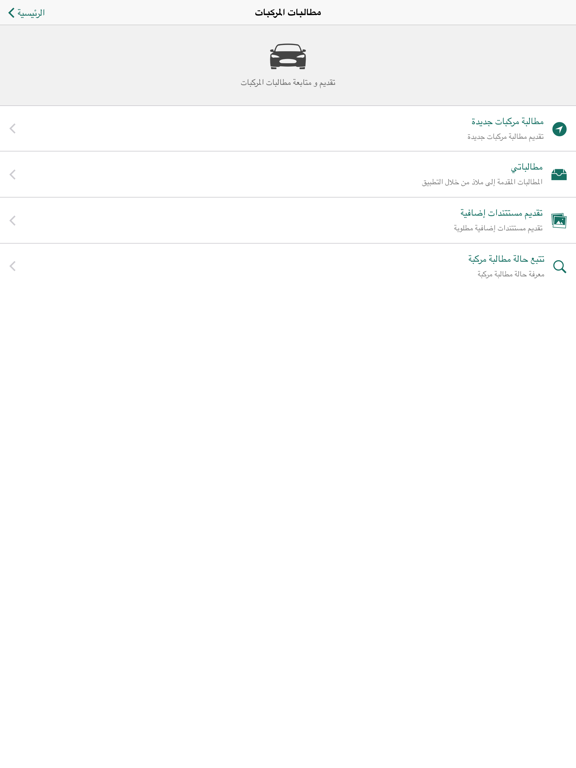The image size is (576, 768).
Task: Select text تقديم و متابعة مطالبات المركبات
Action: click(x=288, y=82)
